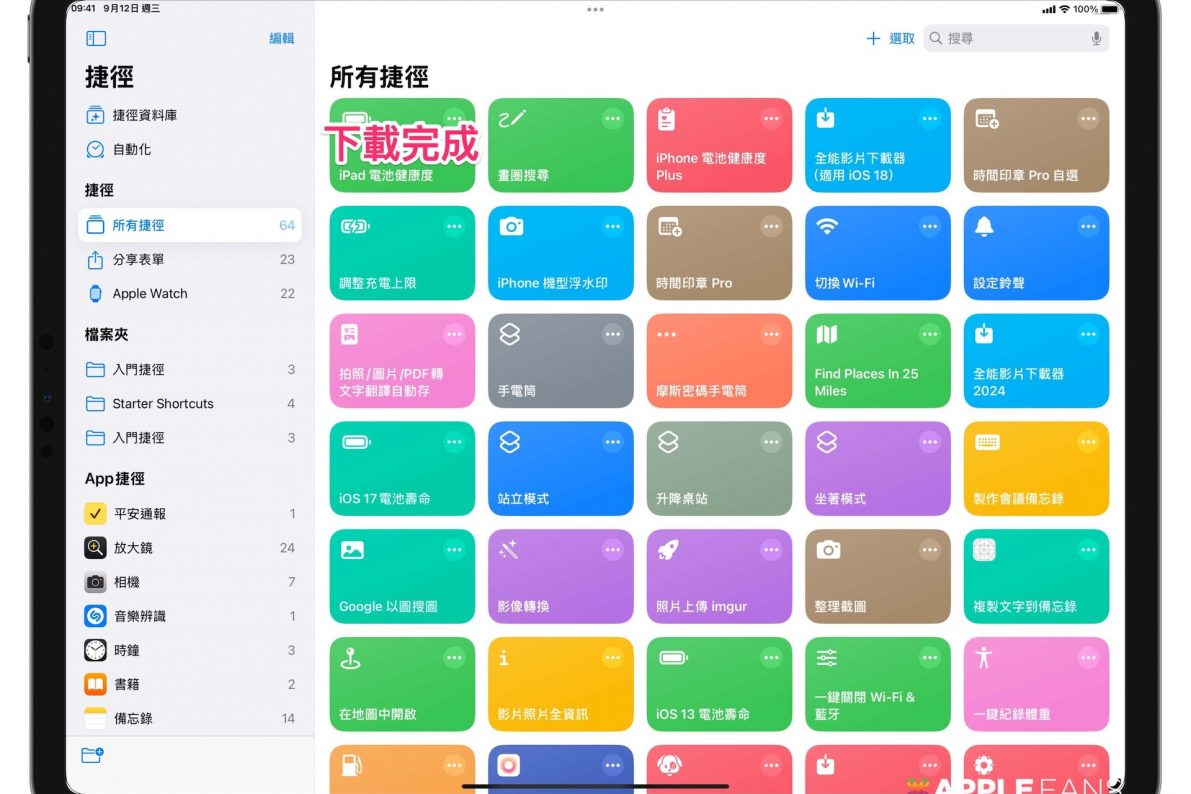Click the 選取 button

902,38
